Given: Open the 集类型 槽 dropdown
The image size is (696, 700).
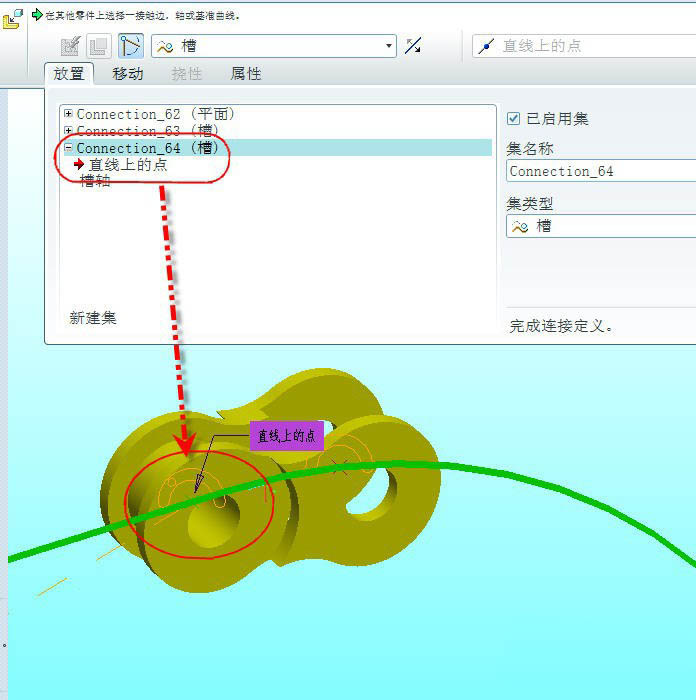Looking at the screenshot, I should click(x=601, y=226).
